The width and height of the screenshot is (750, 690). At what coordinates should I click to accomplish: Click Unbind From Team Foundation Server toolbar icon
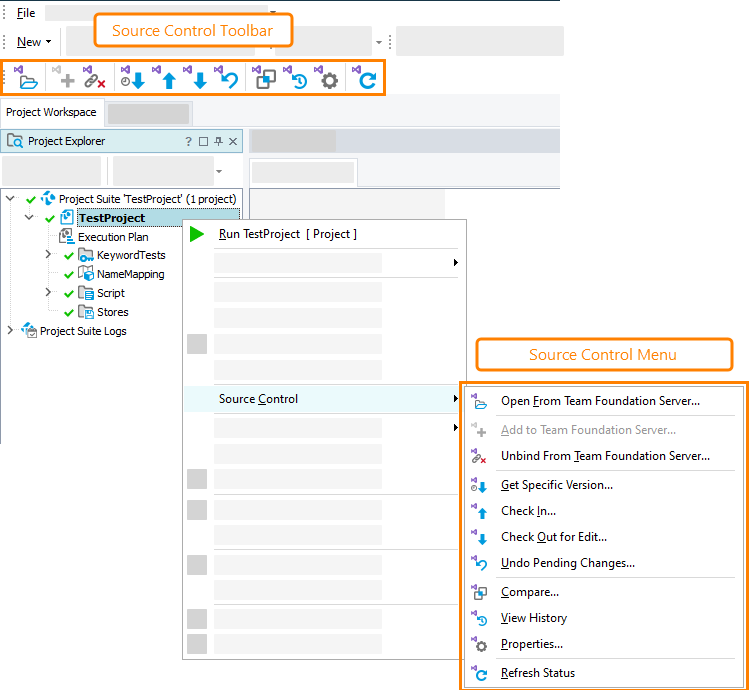(94, 79)
